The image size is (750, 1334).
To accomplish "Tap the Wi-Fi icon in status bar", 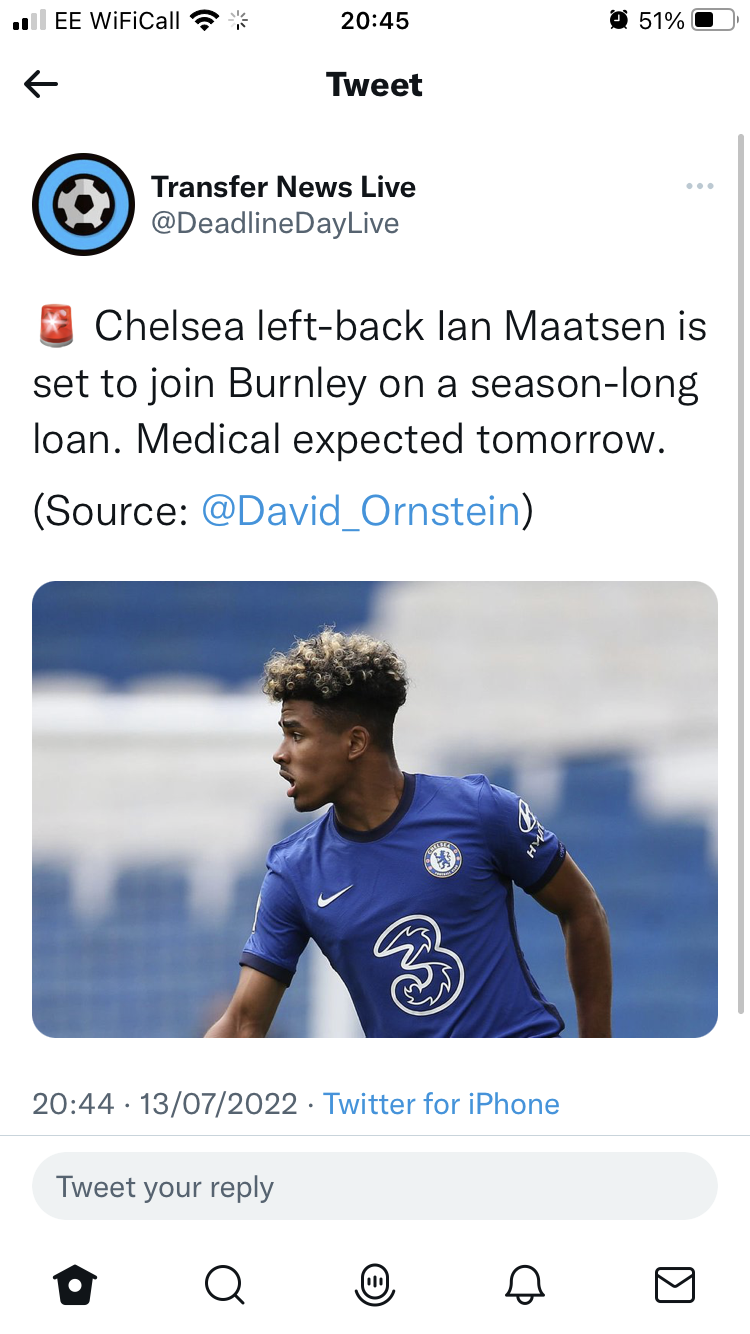I will point(204,21).
